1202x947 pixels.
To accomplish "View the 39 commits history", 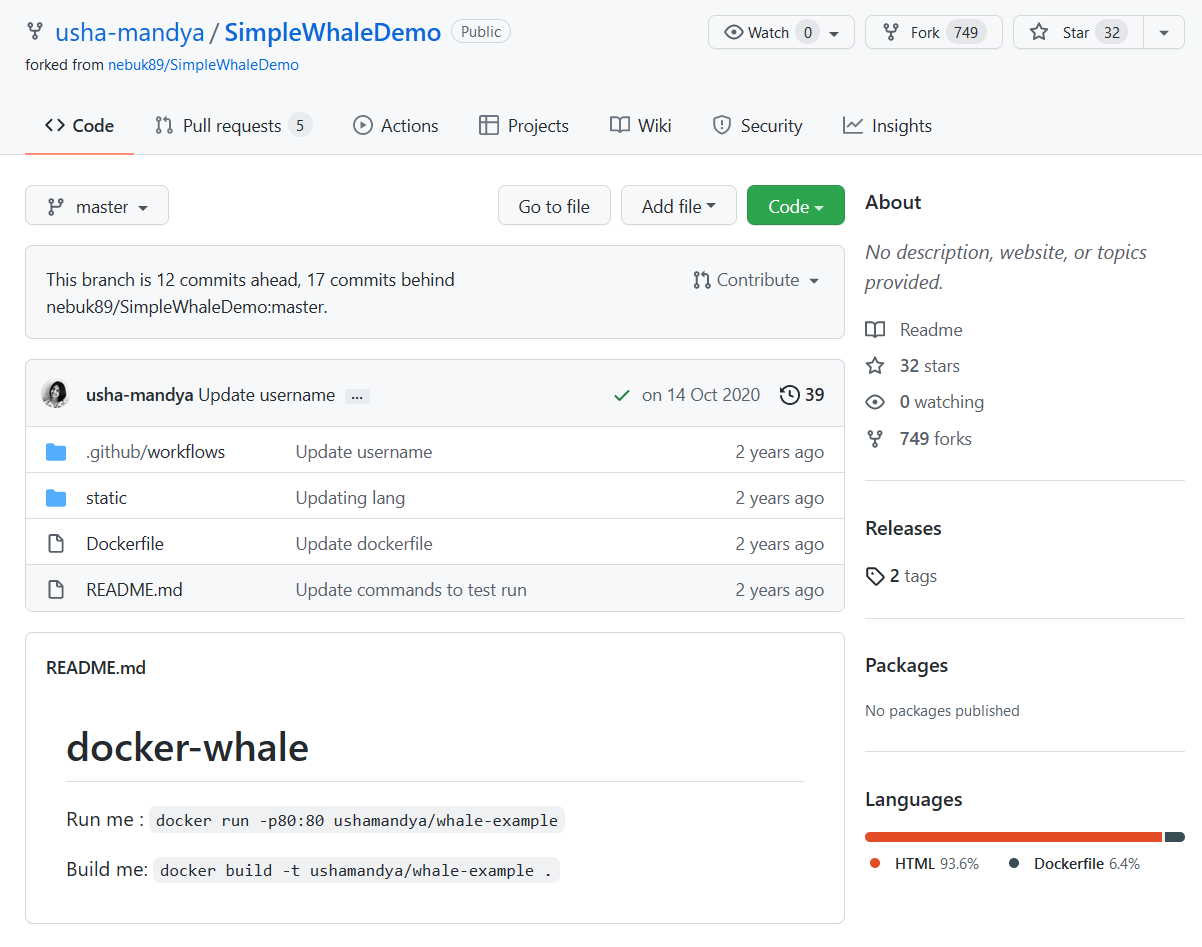I will pos(802,395).
